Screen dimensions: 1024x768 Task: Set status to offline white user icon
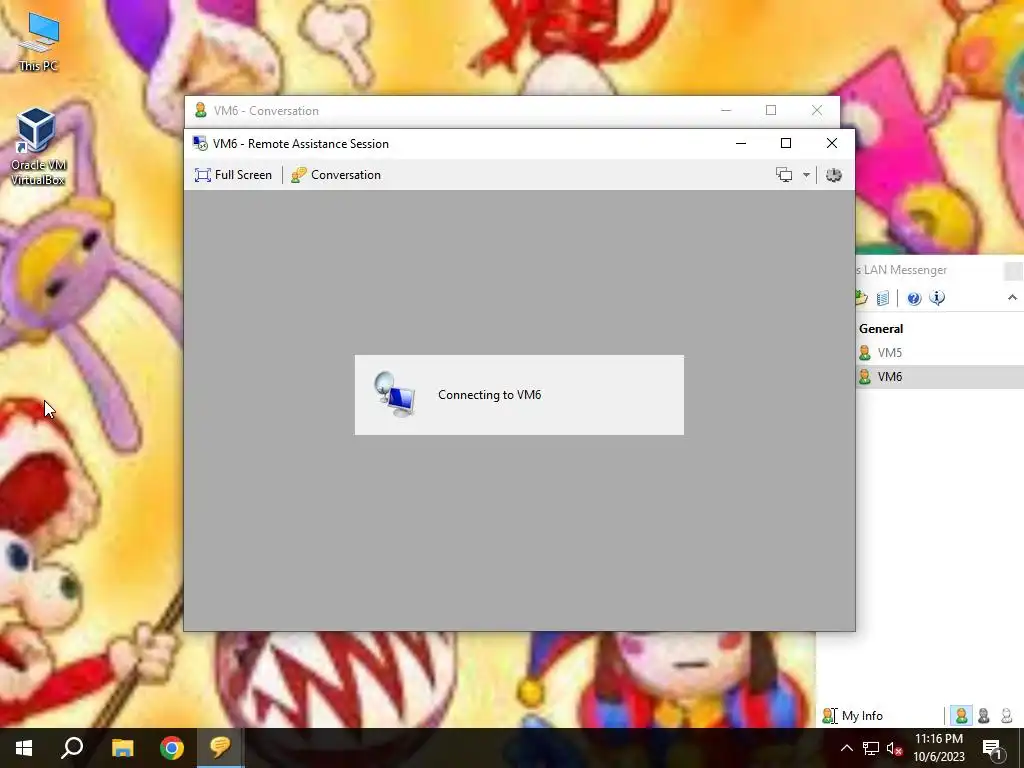[x=1006, y=716]
